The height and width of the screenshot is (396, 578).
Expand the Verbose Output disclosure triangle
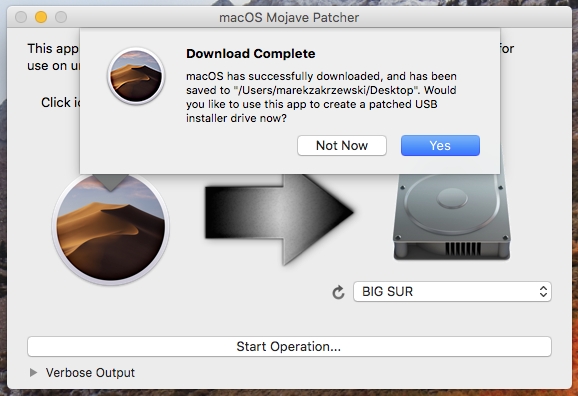[33, 373]
